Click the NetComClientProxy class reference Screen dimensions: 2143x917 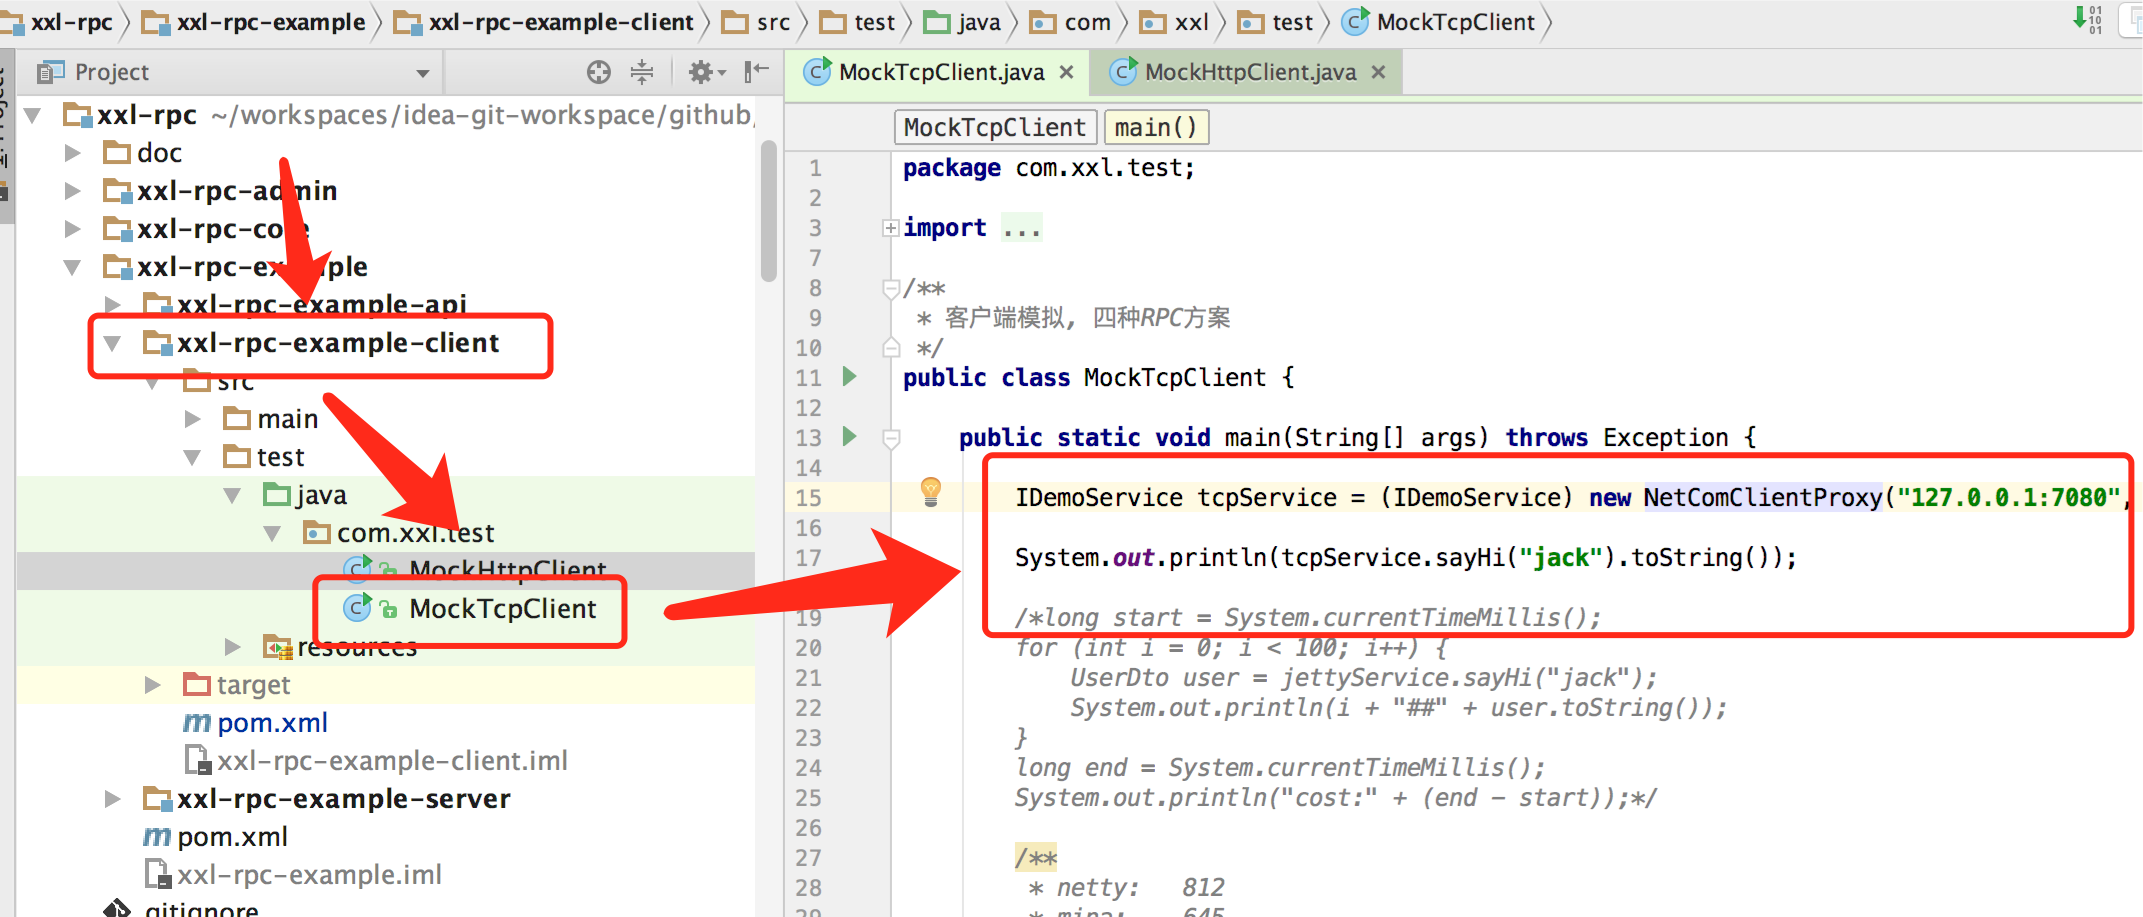(1763, 497)
